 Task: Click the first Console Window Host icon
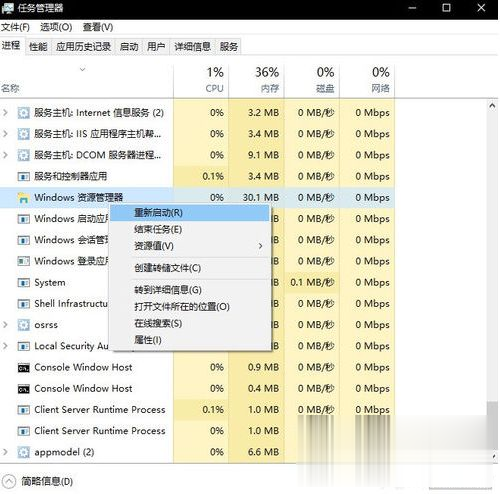[x=23, y=368]
